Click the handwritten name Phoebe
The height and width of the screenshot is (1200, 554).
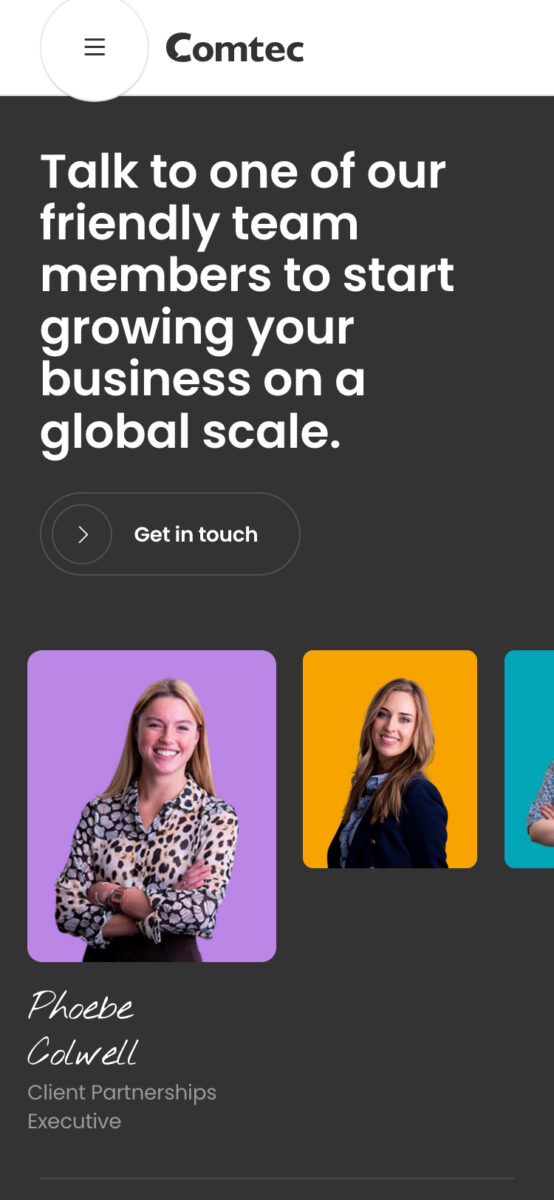click(x=81, y=1005)
